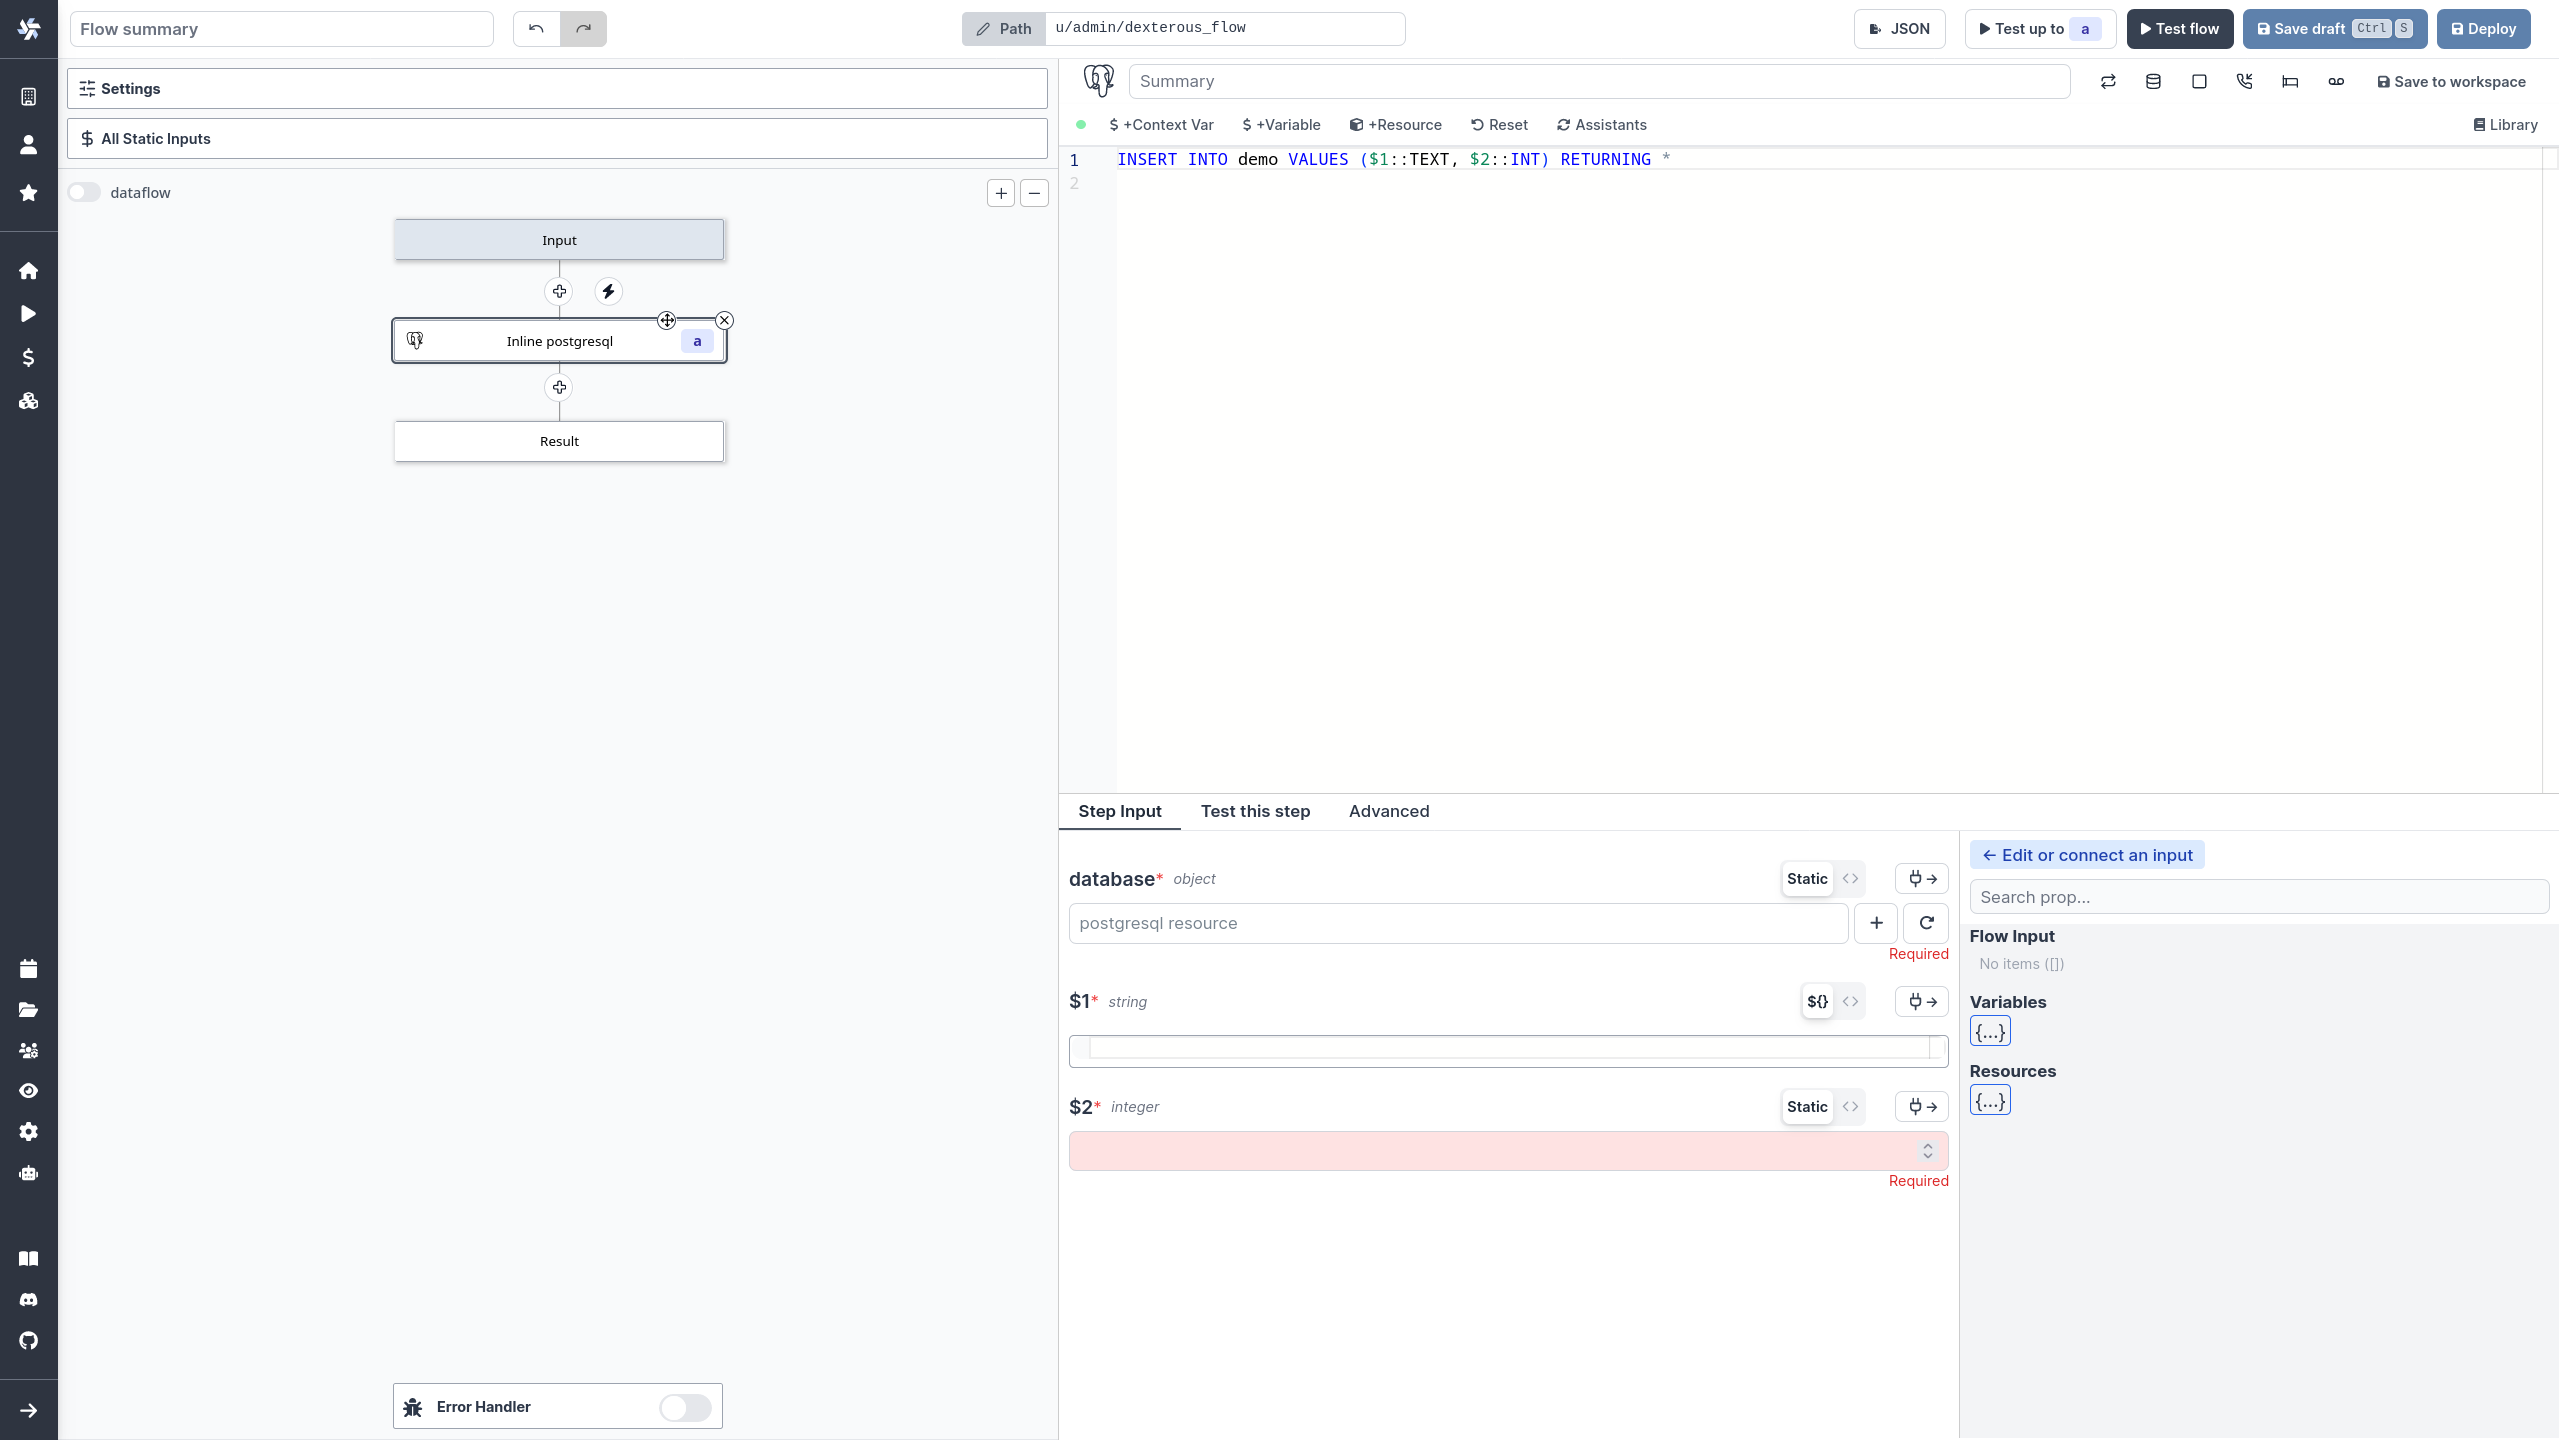Open documentation book icon
This screenshot has height=1440, width=2559.
[x=29, y=1259]
